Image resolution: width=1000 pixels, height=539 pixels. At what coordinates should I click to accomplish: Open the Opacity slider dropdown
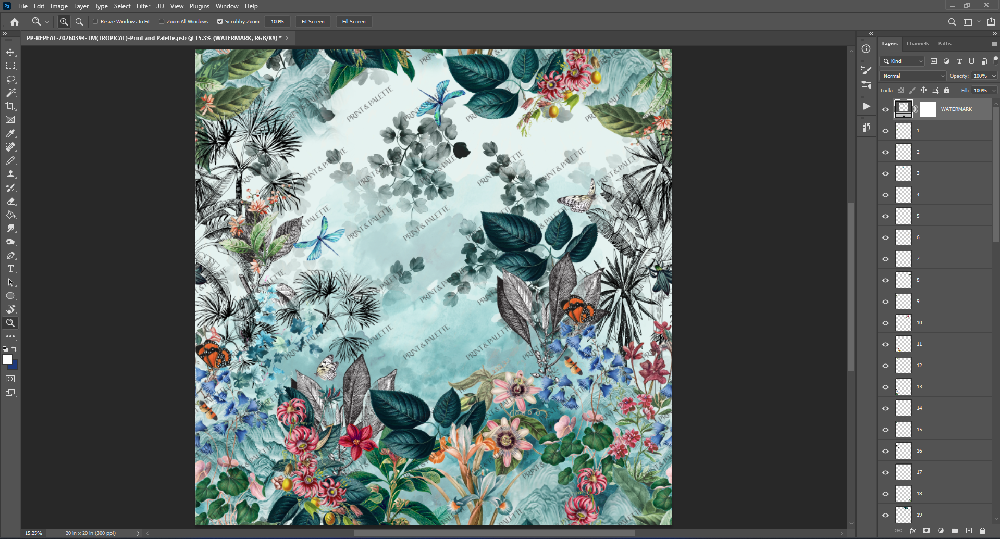tap(994, 76)
